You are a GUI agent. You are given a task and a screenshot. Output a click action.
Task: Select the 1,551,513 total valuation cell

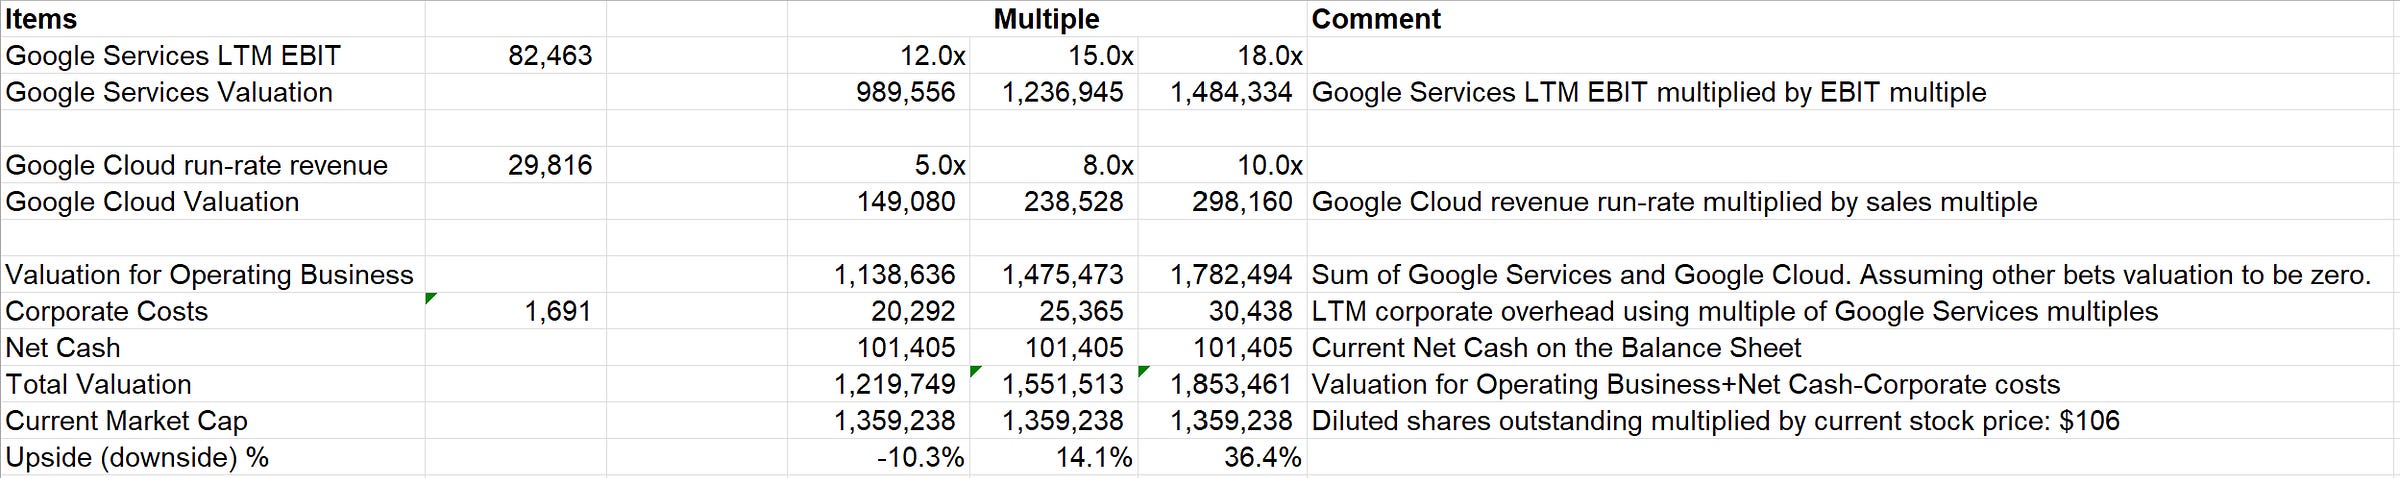click(1054, 384)
